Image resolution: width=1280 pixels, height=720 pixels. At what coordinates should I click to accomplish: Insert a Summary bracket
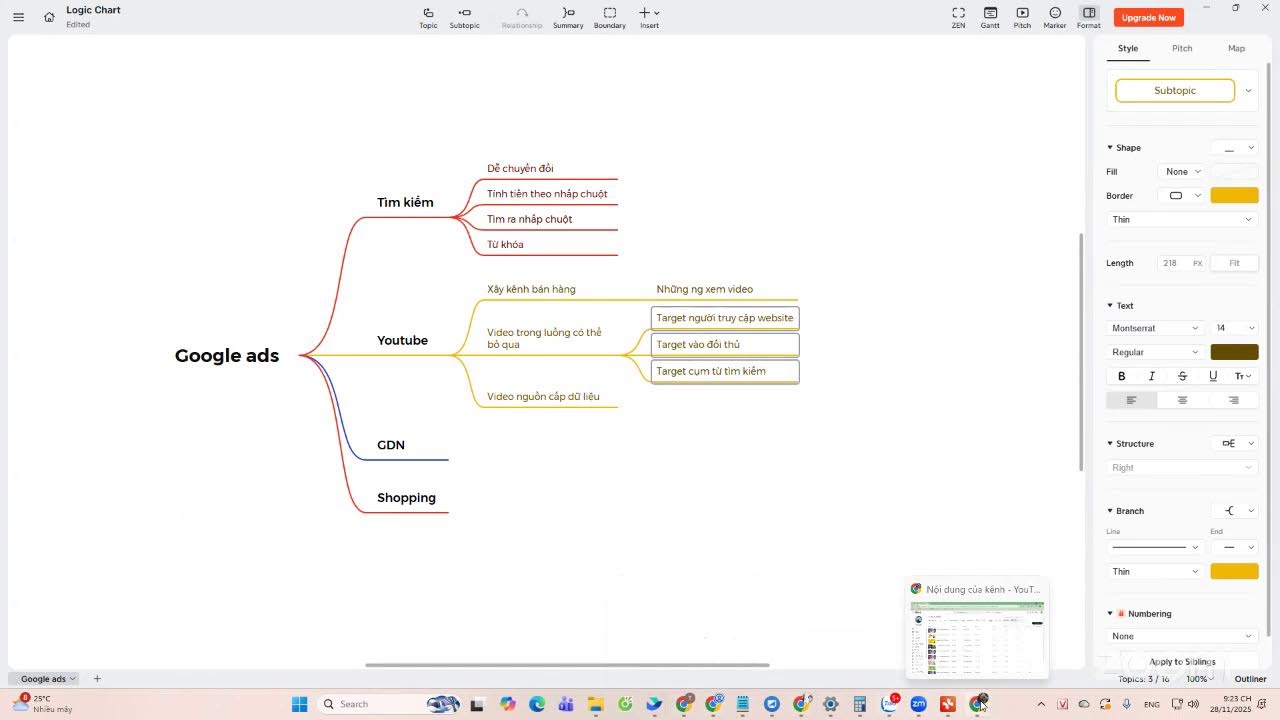tap(568, 17)
